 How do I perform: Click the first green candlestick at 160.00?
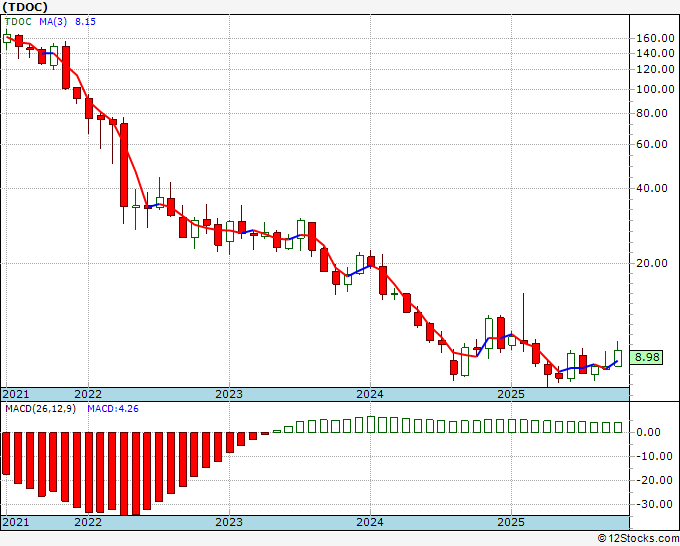7,38
